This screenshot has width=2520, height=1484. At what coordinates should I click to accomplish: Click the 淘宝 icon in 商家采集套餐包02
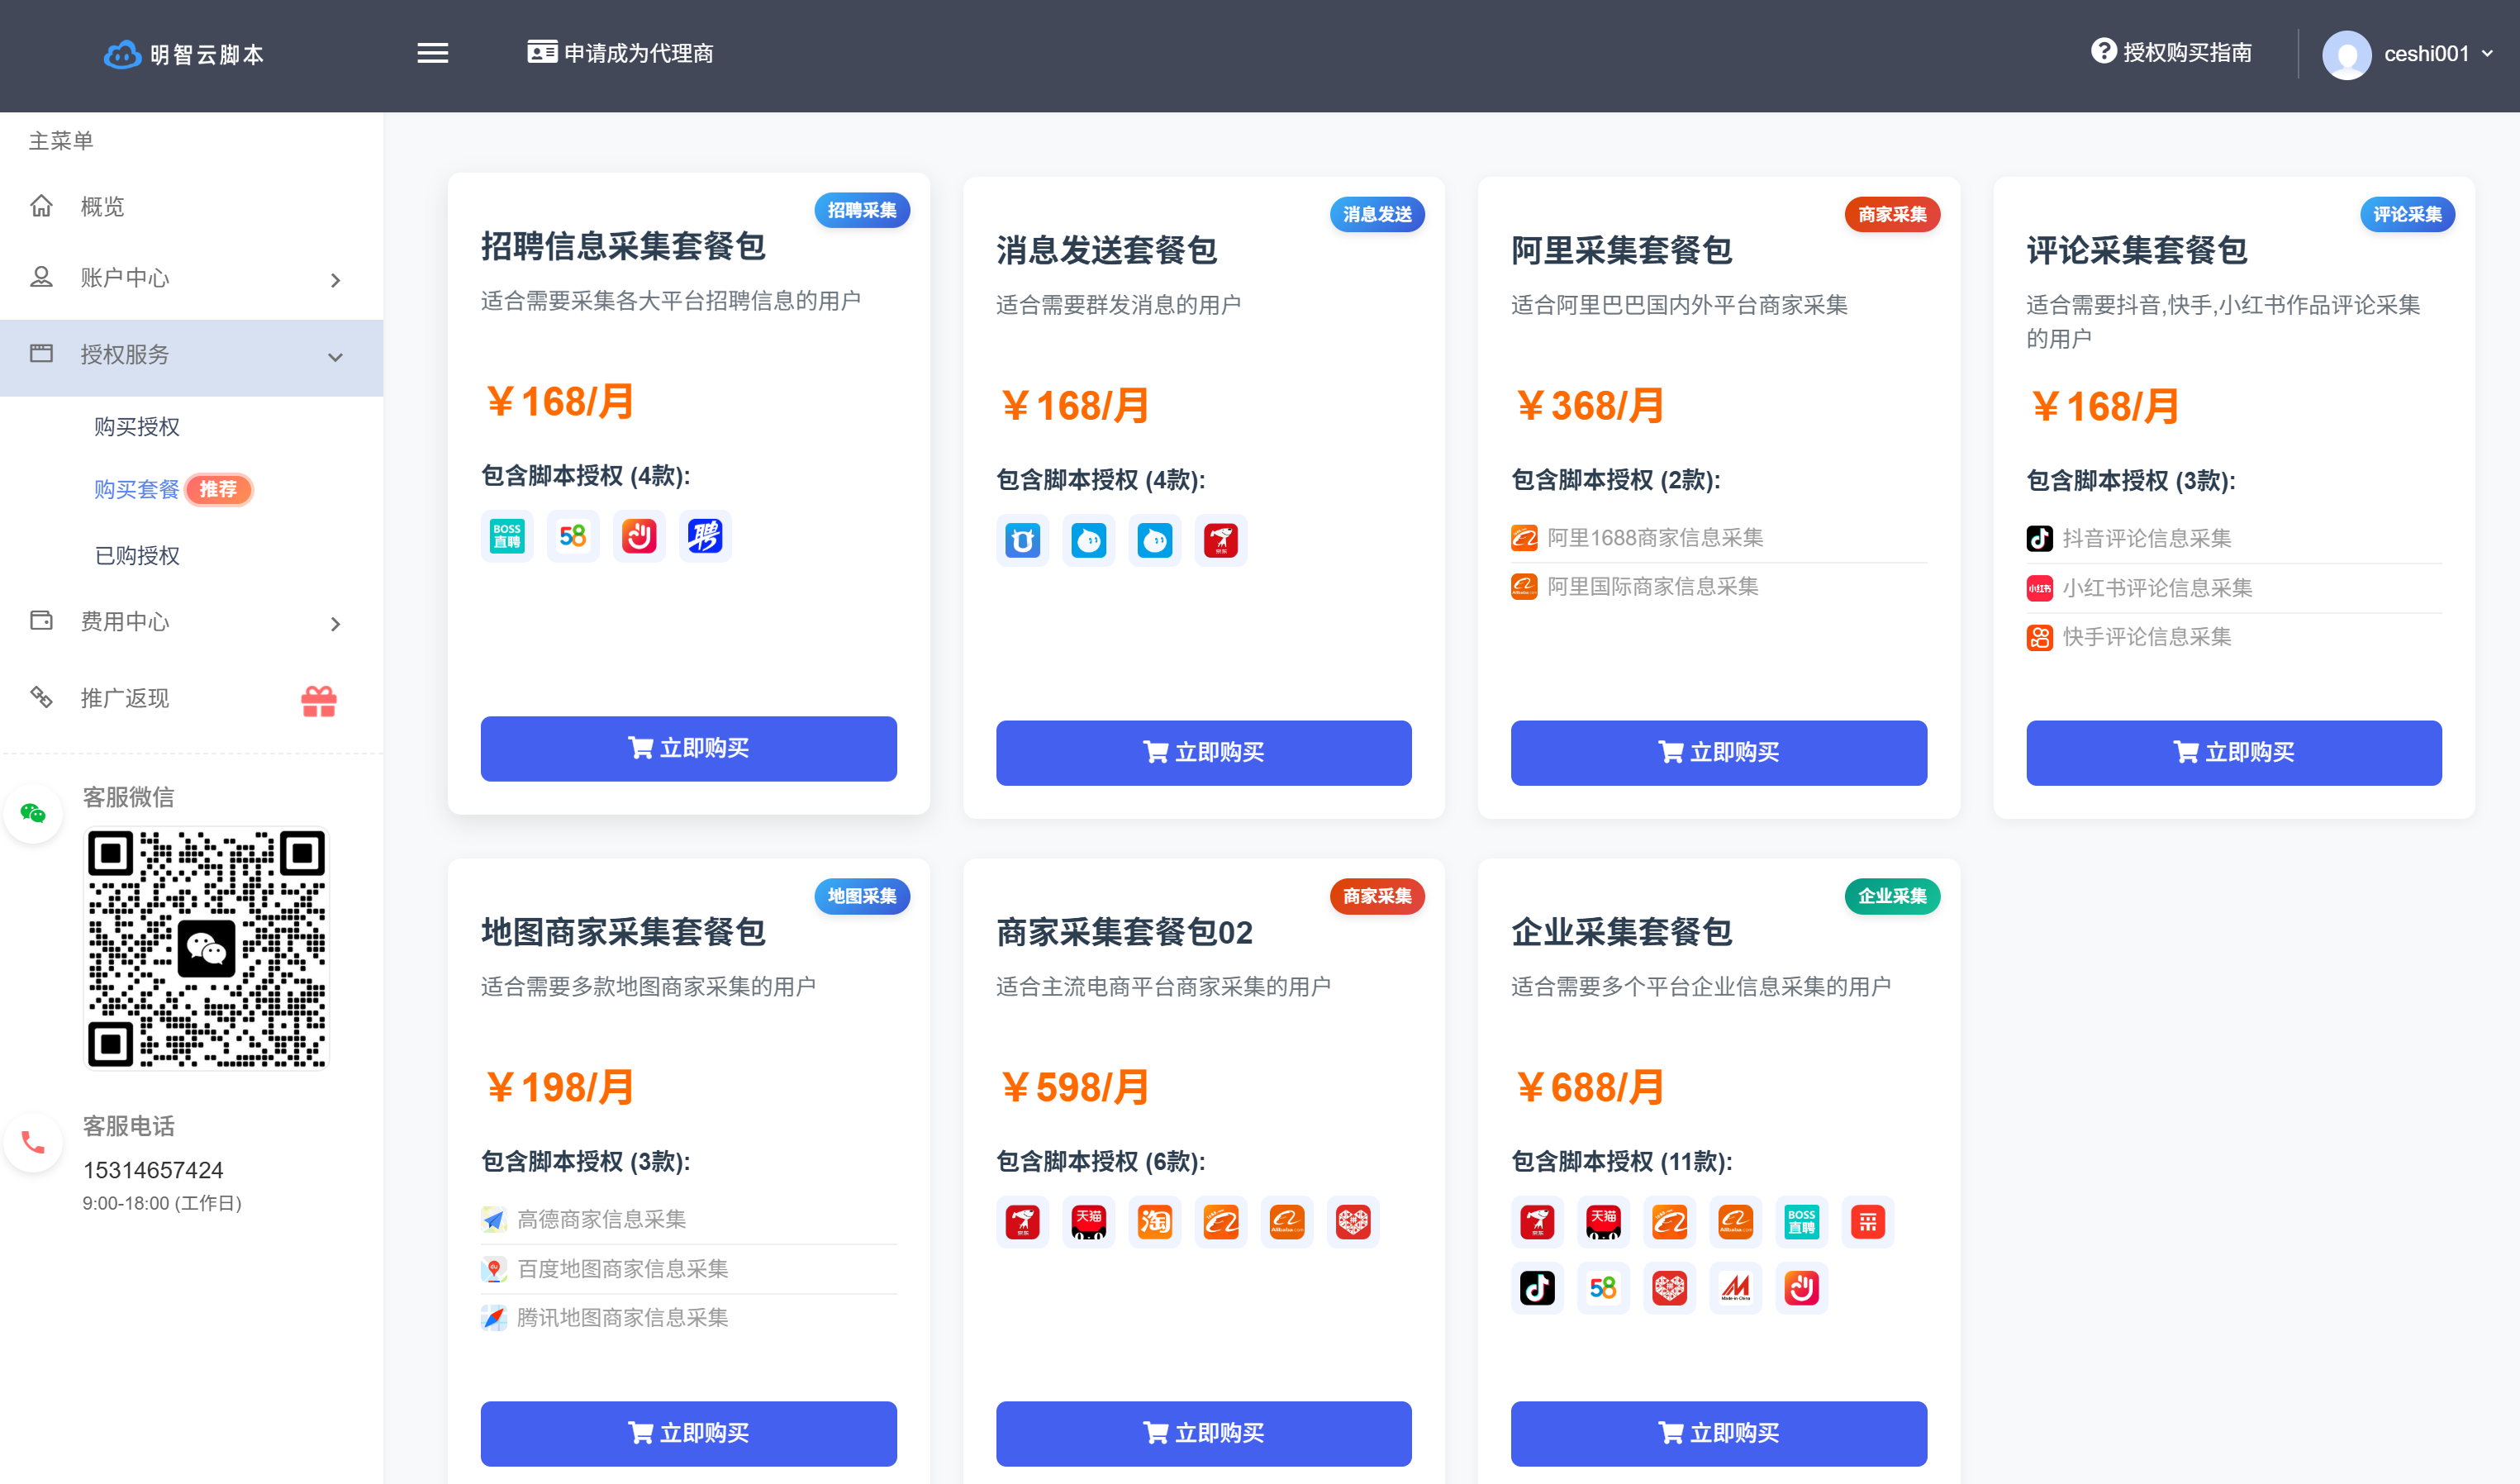coord(1154,1221)
